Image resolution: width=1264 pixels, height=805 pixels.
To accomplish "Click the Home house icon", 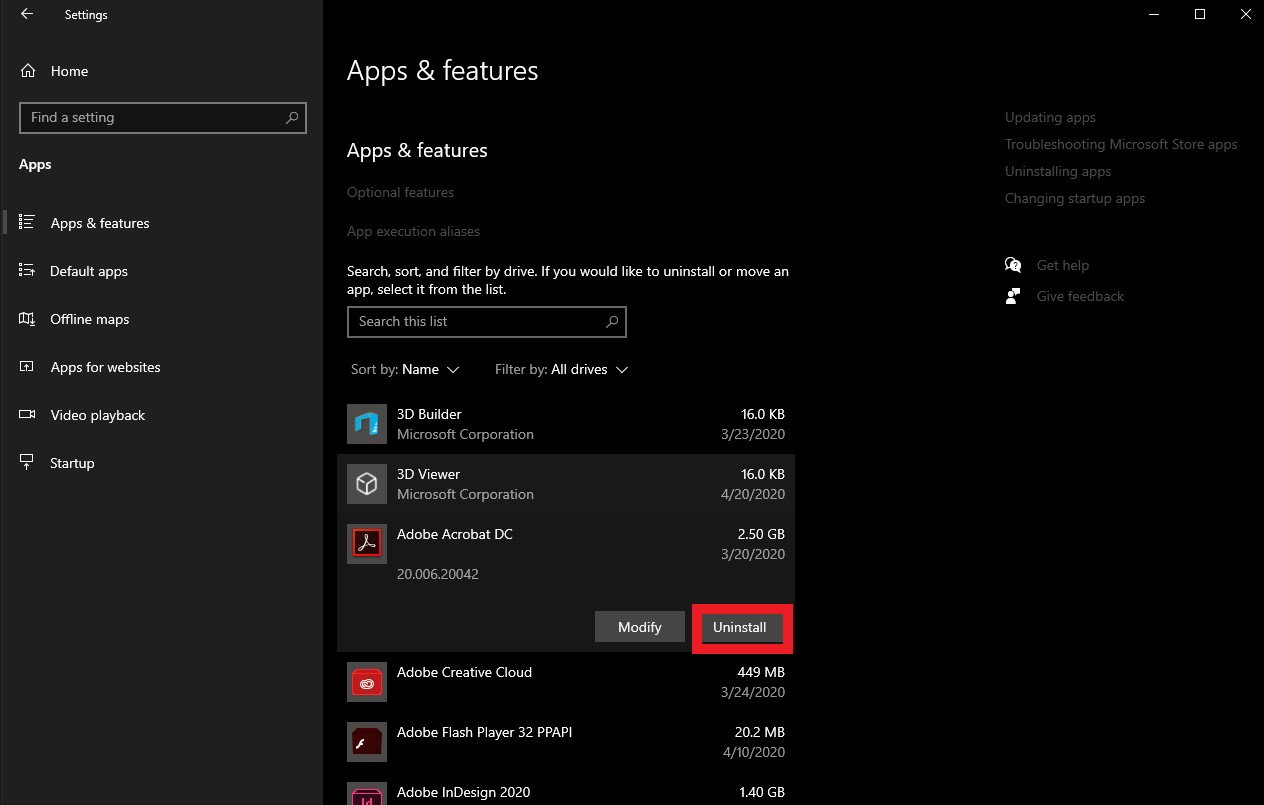I will pyautogui.click(x=28, y=71).
